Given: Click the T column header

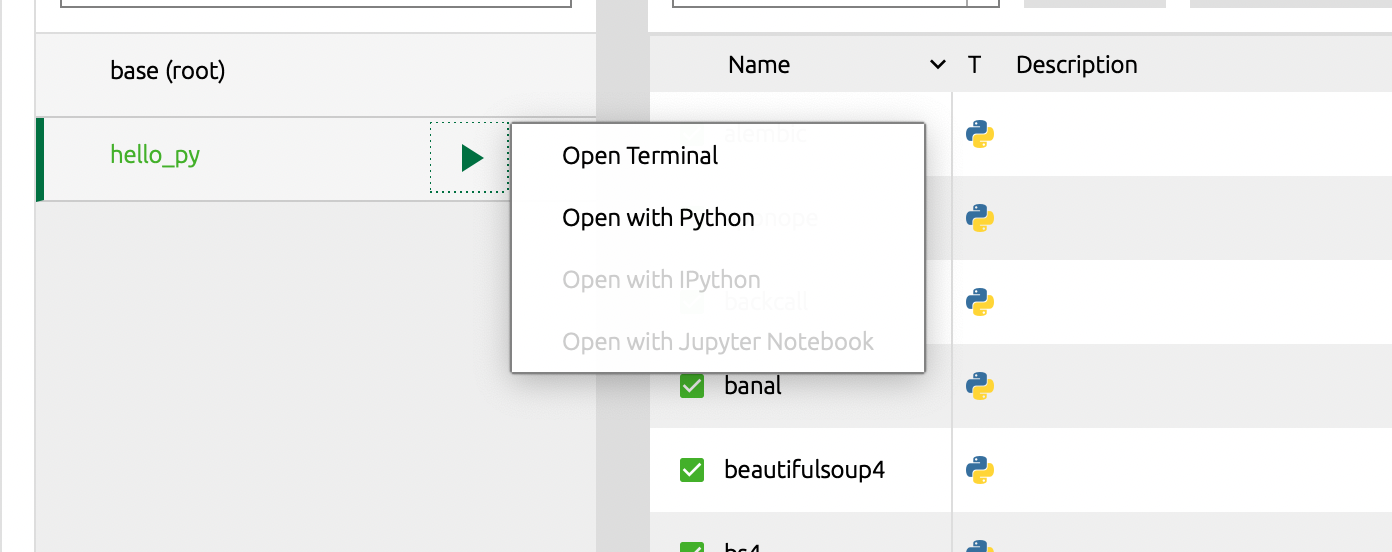Looking at the screenshot, I should point(974,65).
